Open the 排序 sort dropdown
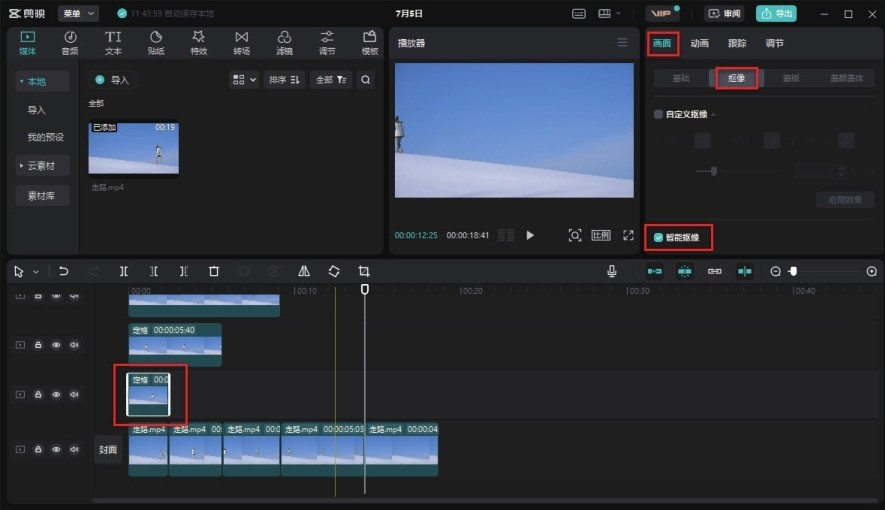Image resolution: width=885 pixels, height=510 pixels. [x=284, y=80]
